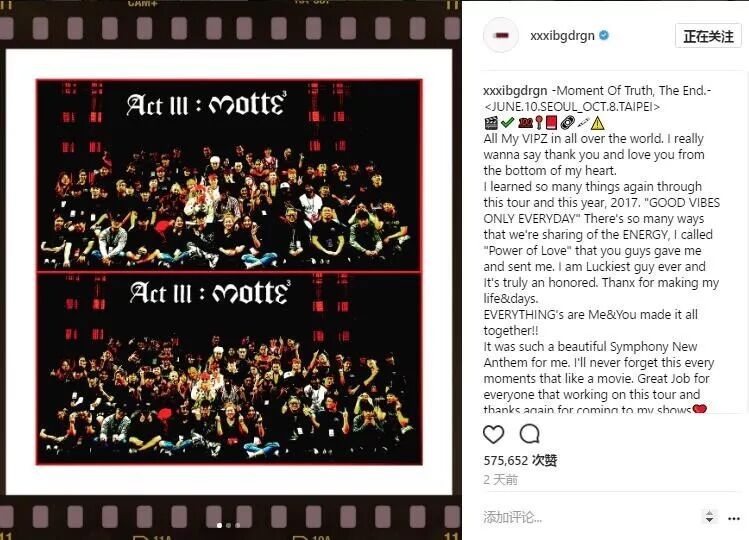This screenshot has width=749, height=540.
Task: Select third carousel dot indicator
Action: 237,525
